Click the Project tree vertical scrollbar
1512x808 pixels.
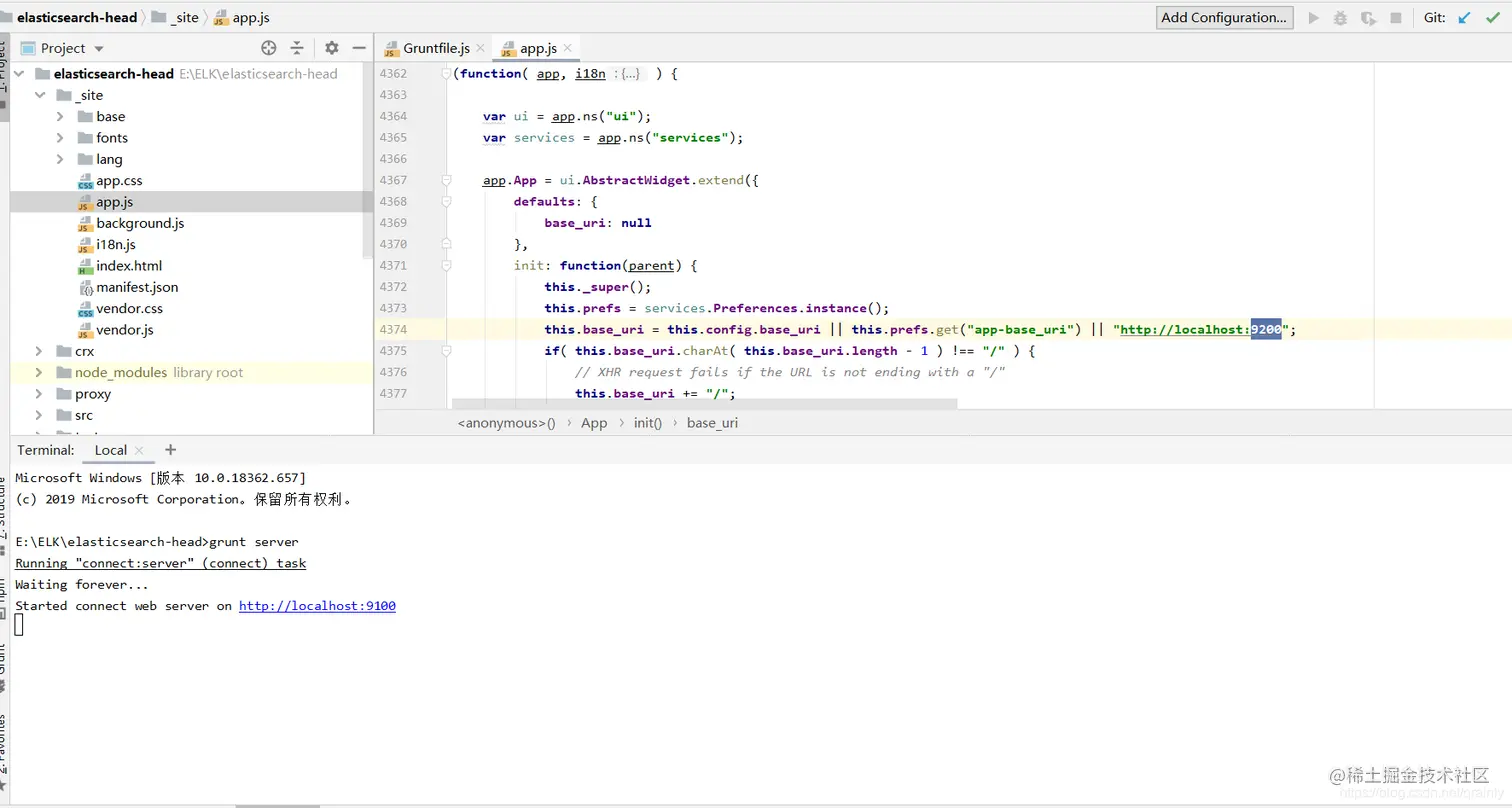369,160
